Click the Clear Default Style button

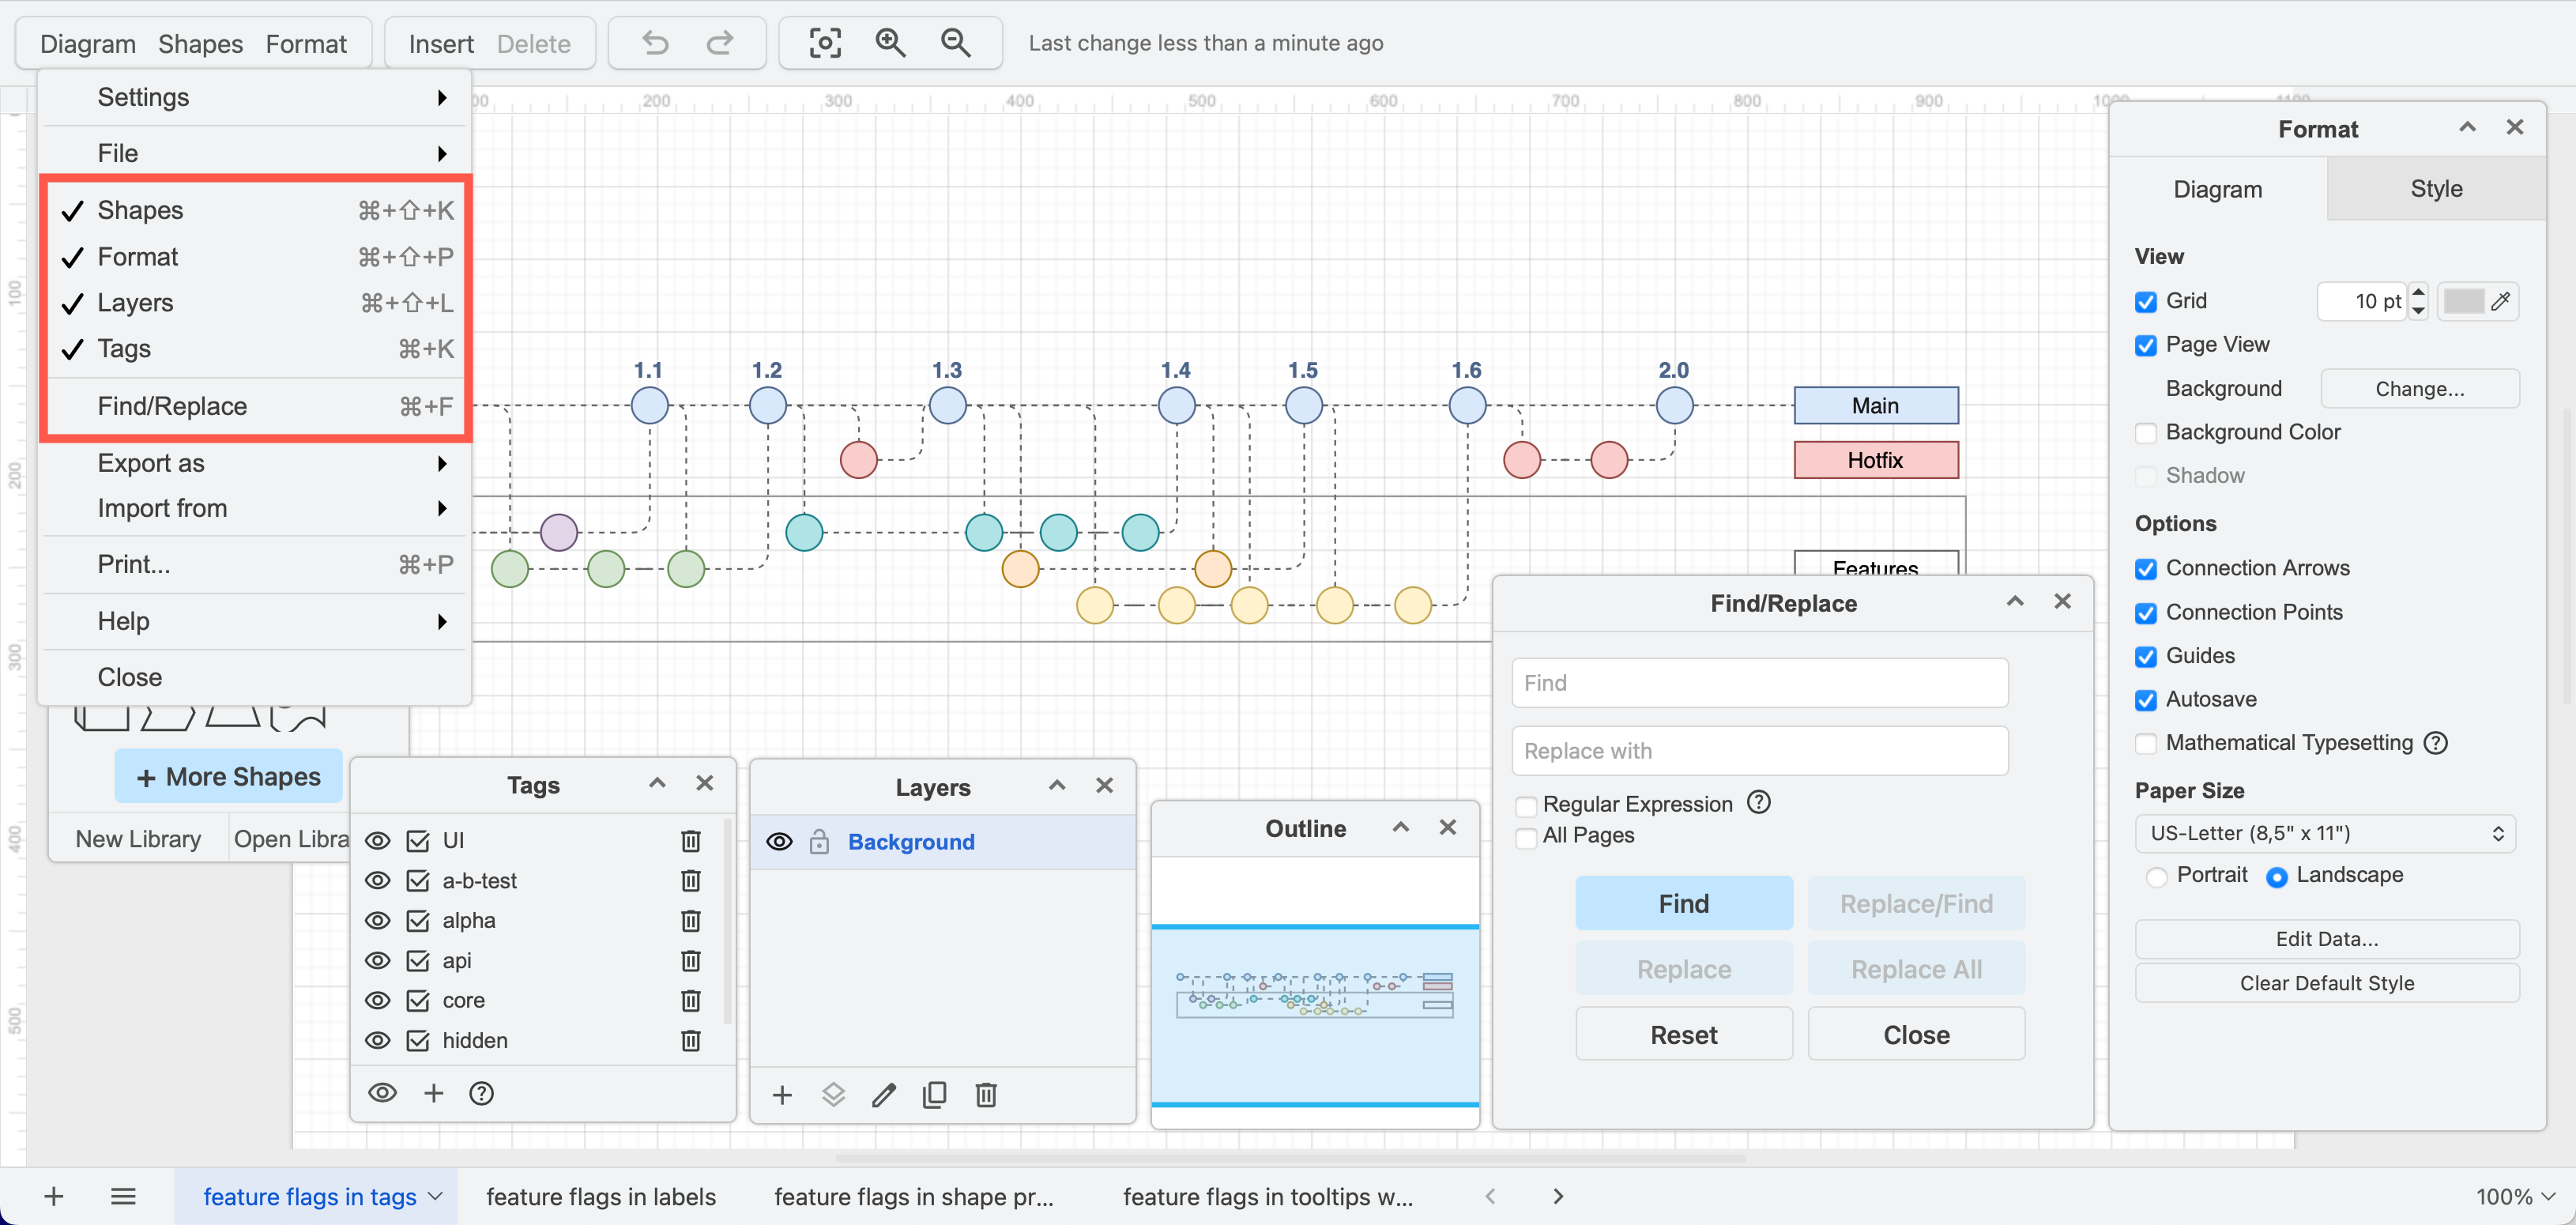click(x=2326, y=982)
